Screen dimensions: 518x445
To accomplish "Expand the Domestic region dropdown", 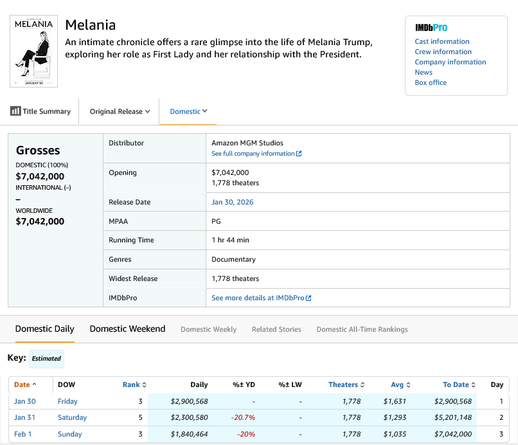I will (188, 111).
